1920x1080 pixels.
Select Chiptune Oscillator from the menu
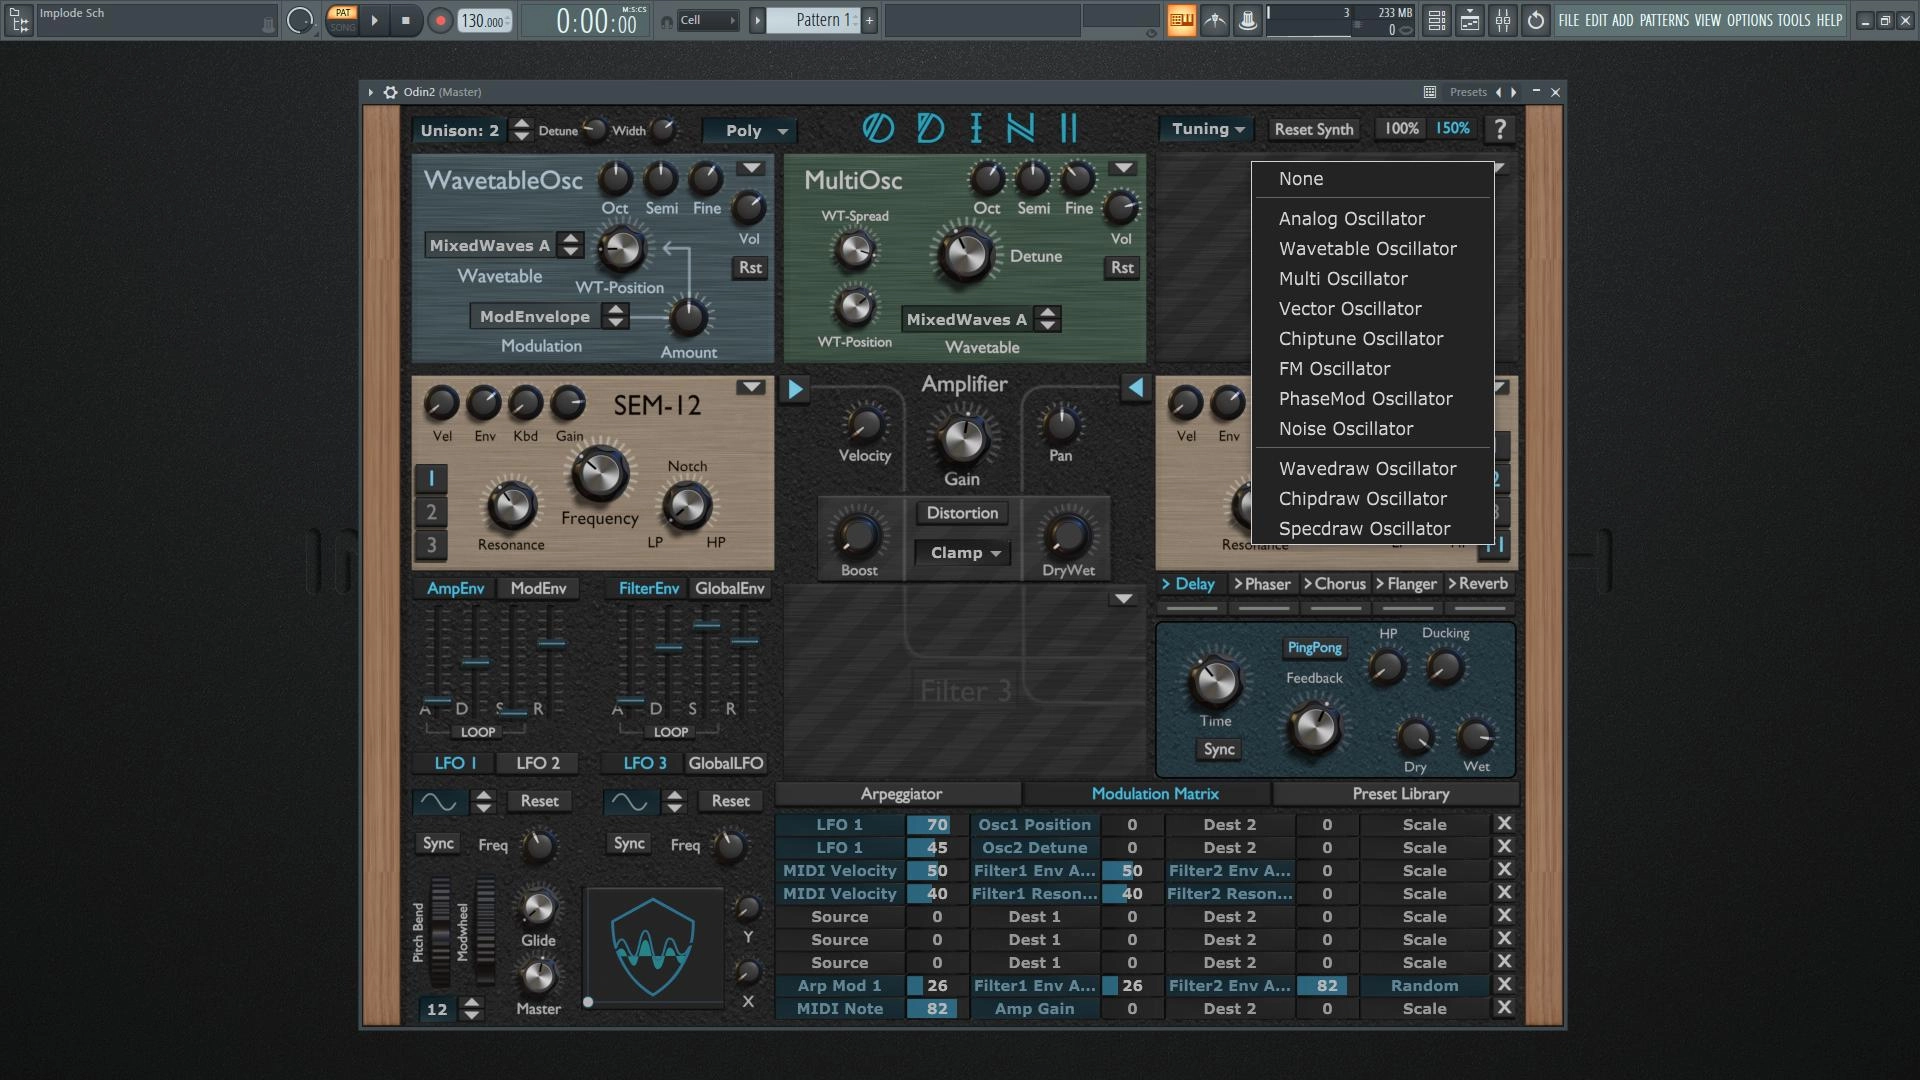[x=1360, y=339]
